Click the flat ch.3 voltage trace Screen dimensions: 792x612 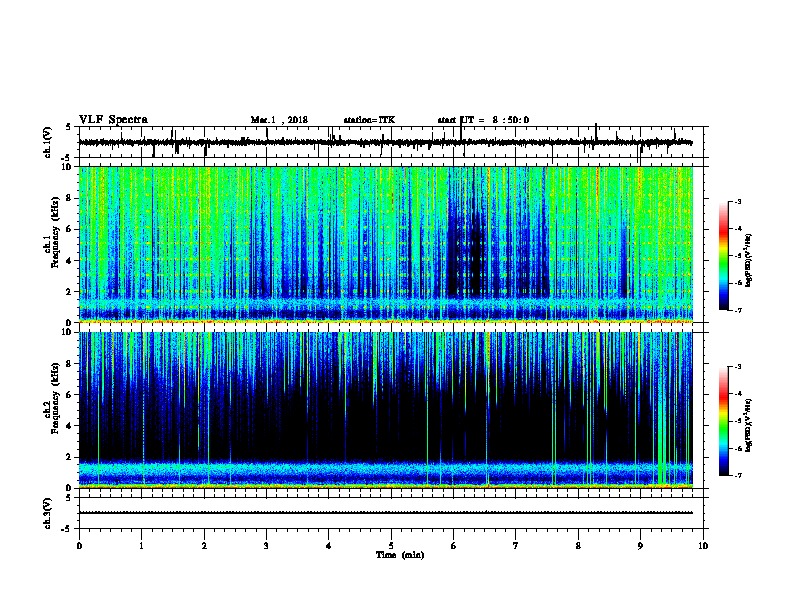tap(385, 513)
